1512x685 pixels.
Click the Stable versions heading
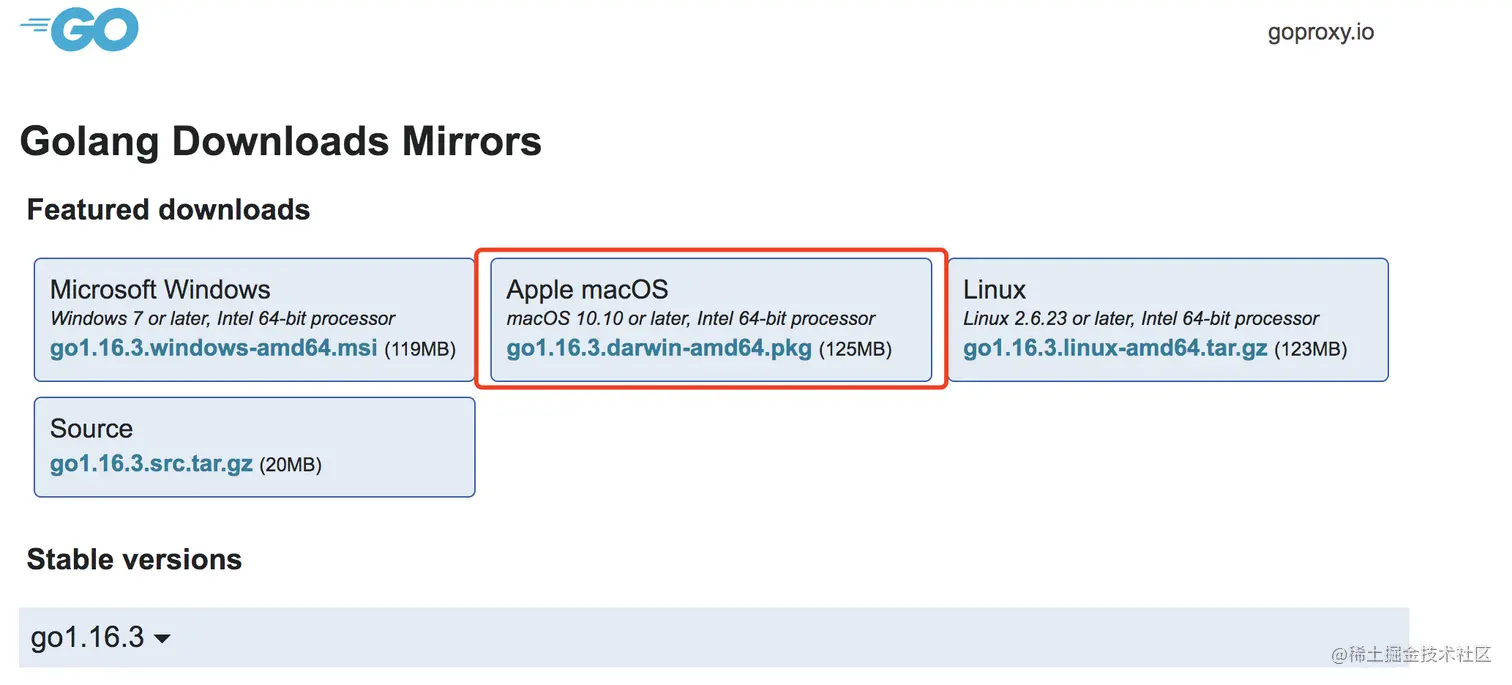[x=134, y=559]
